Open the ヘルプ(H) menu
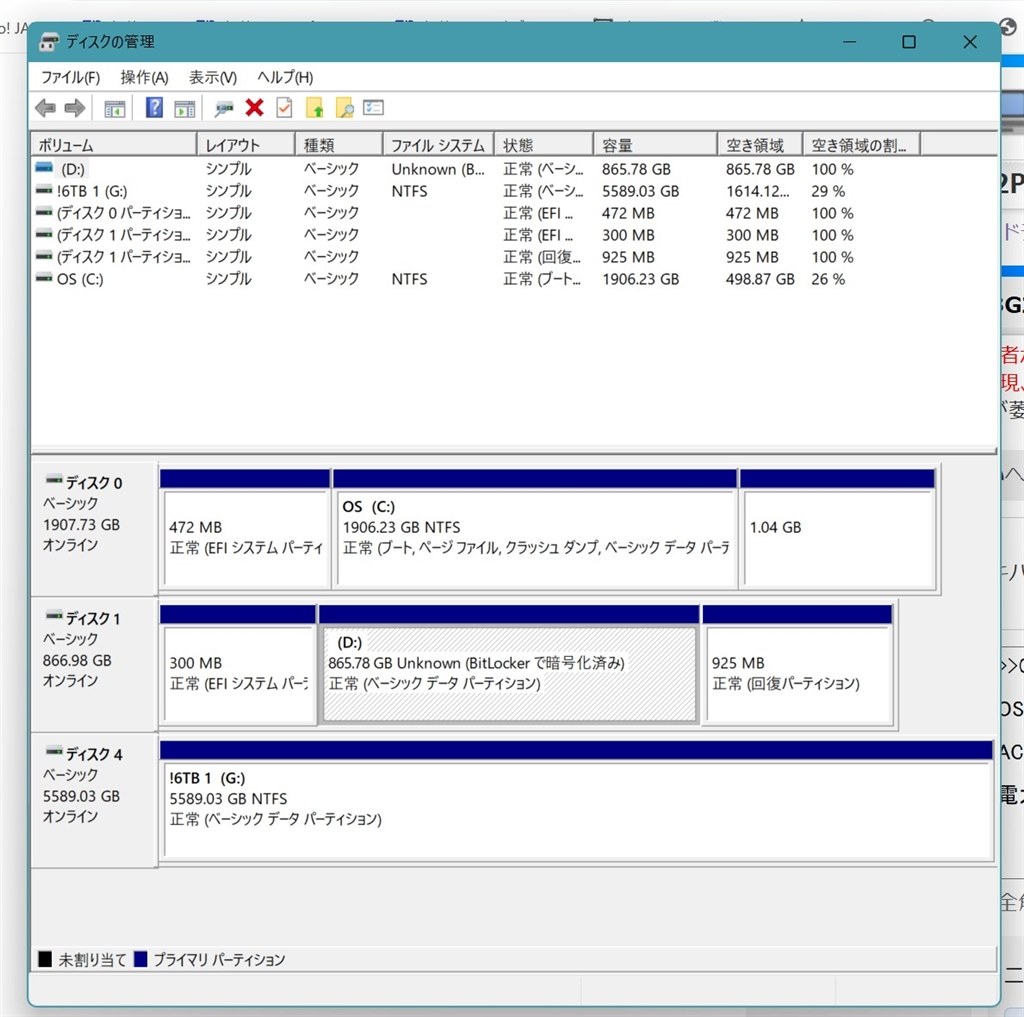This screenshot has height=1017, width=1024. [x=285, y=78]
